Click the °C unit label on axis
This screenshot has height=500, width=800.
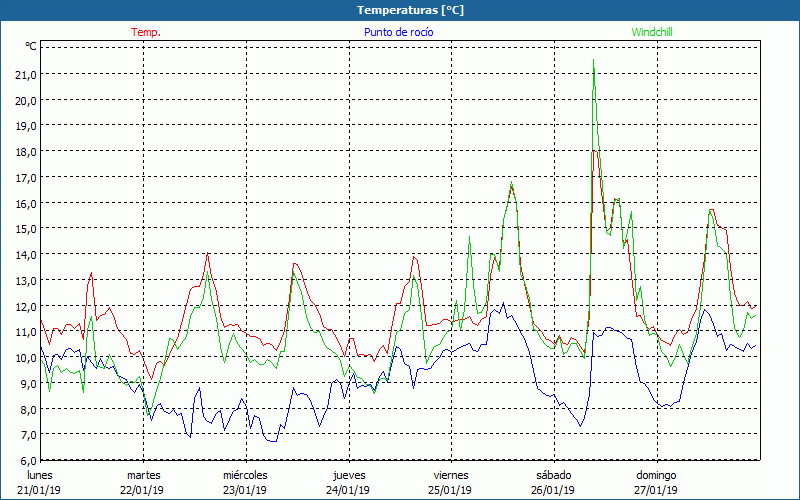(x=31, y=46)
